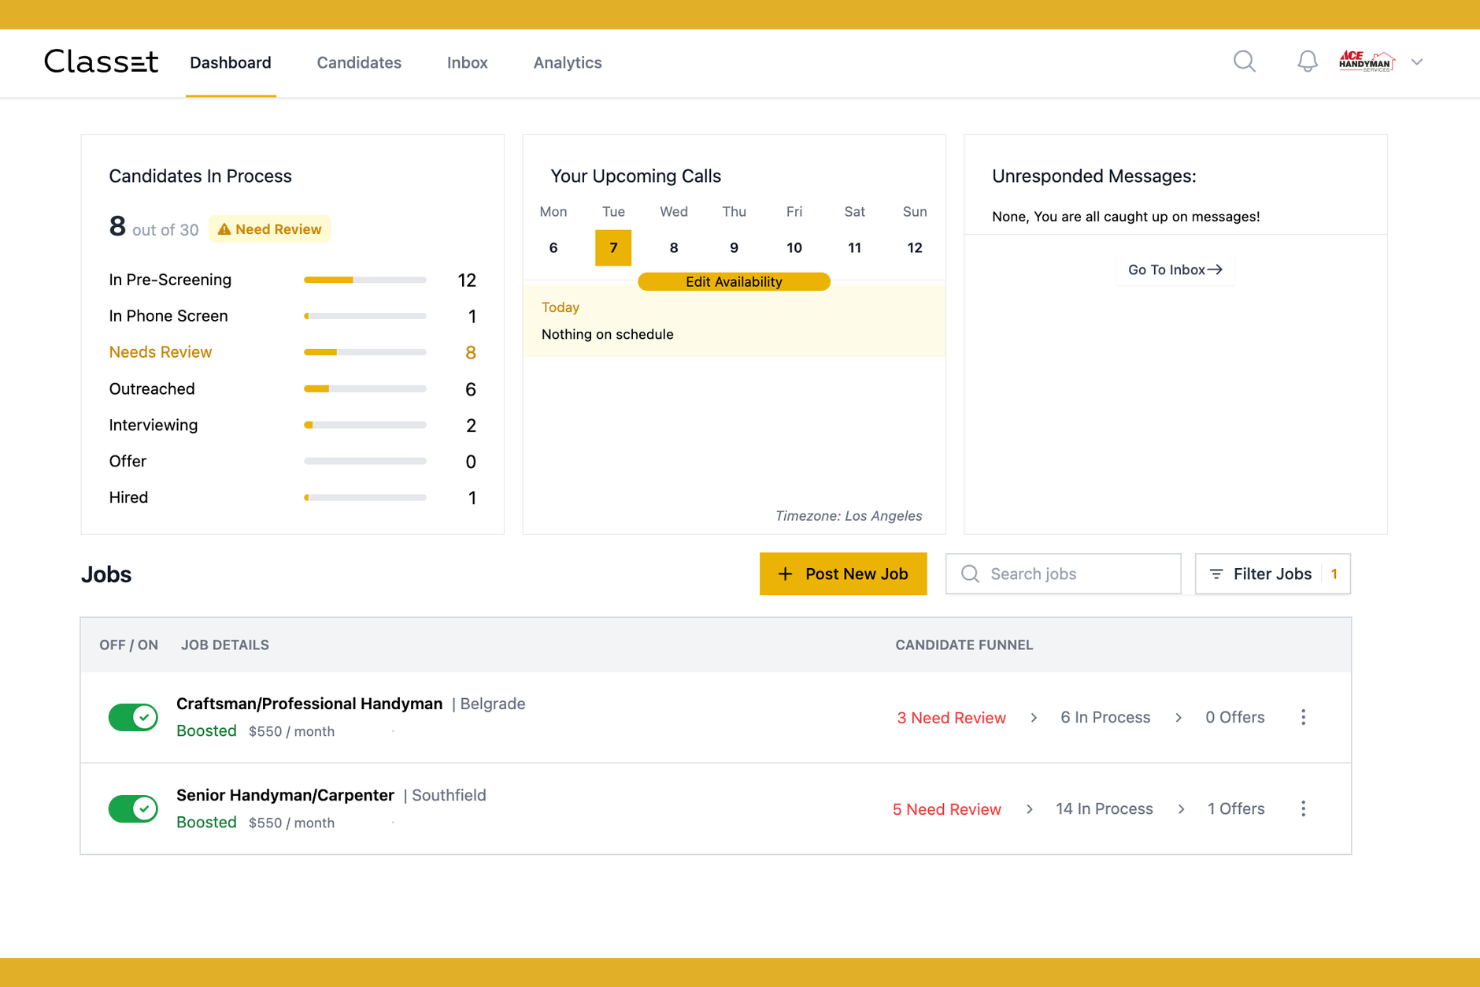Select Friday 10 in the calendar
The width and height of the screenshot is (1480, 987).
pos(794,248)
